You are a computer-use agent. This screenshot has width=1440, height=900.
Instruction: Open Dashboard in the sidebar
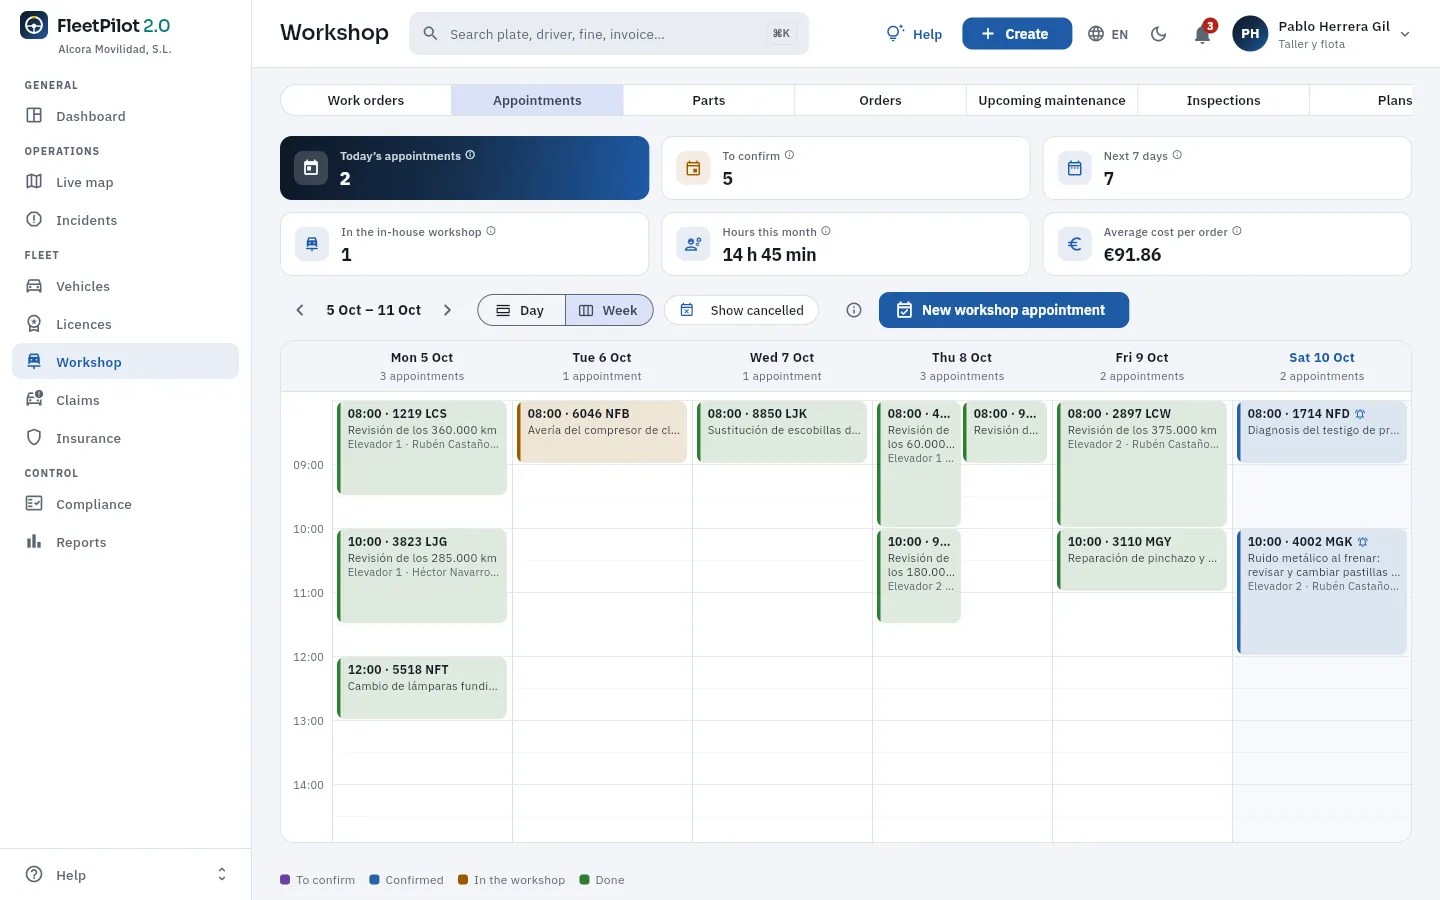pos(125,116)
